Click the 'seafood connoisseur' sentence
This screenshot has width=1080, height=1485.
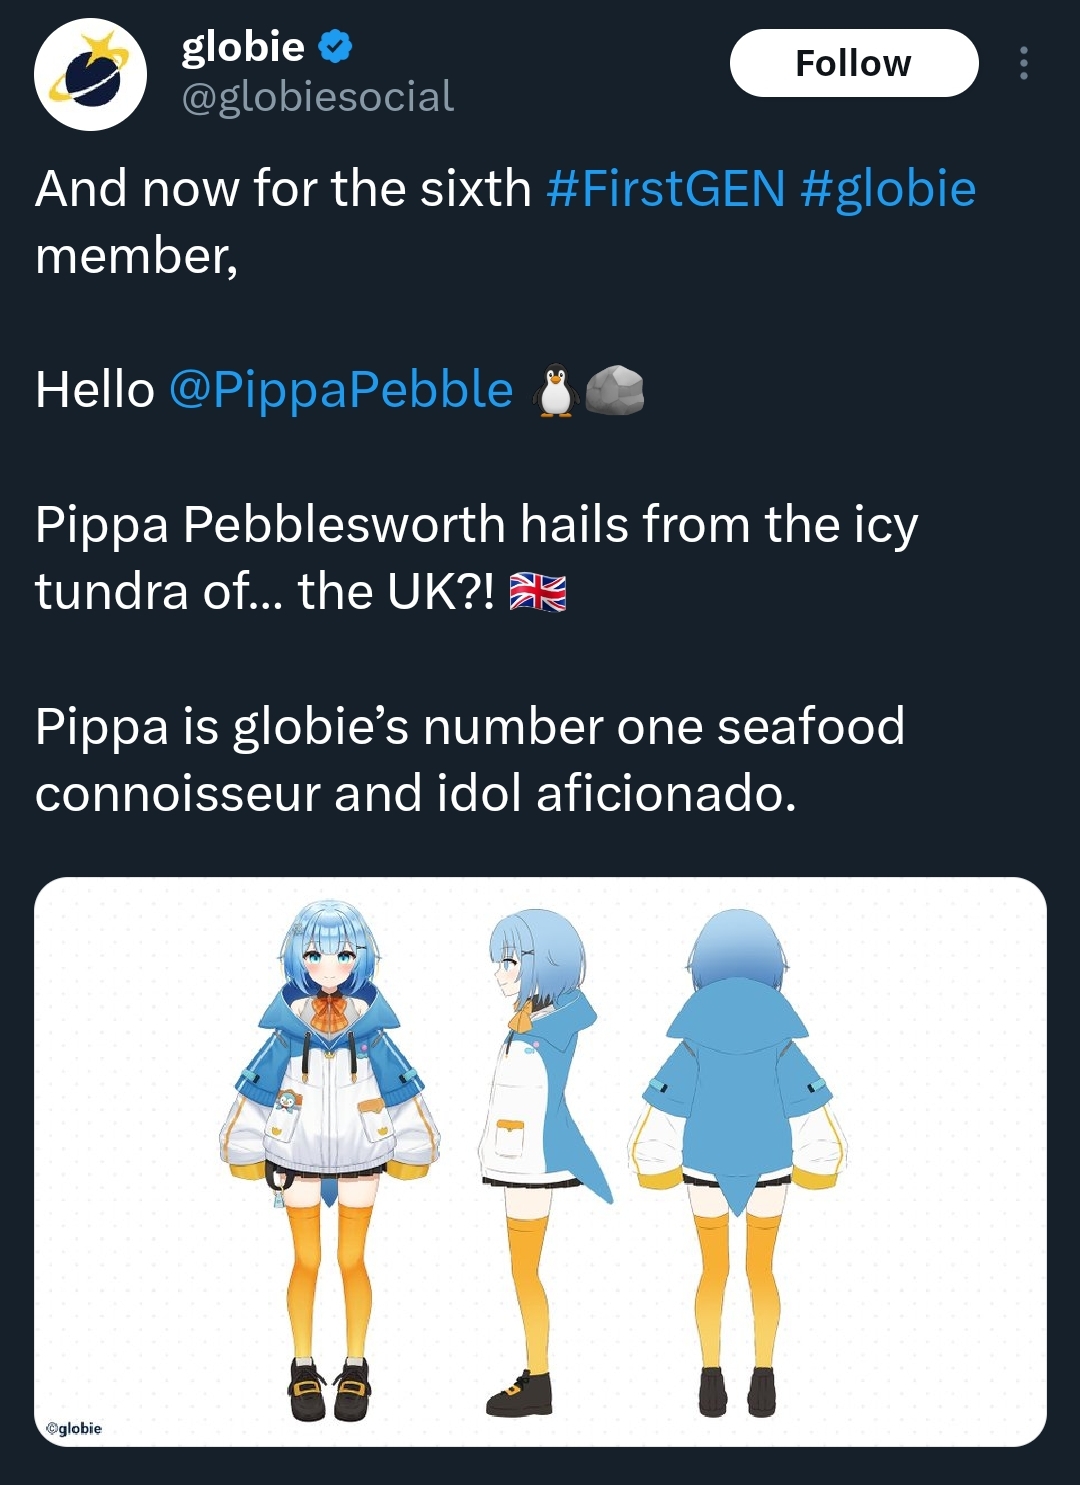click(x=470, y=759)
